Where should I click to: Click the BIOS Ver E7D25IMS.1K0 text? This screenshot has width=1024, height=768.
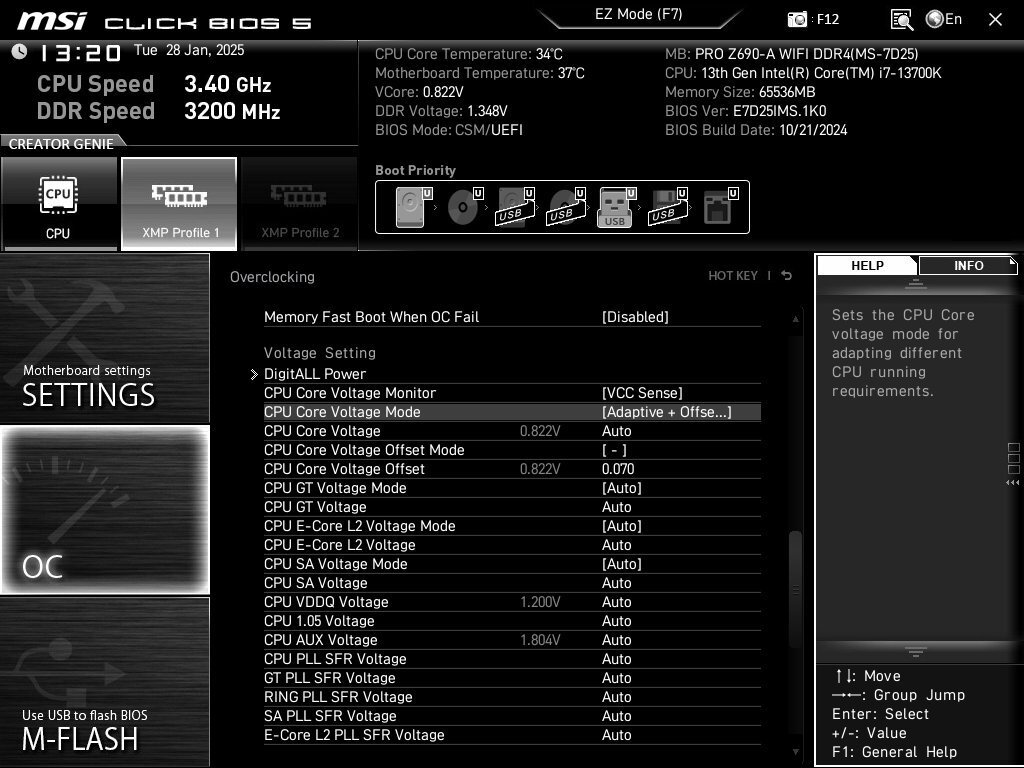[x=746, y=111]
